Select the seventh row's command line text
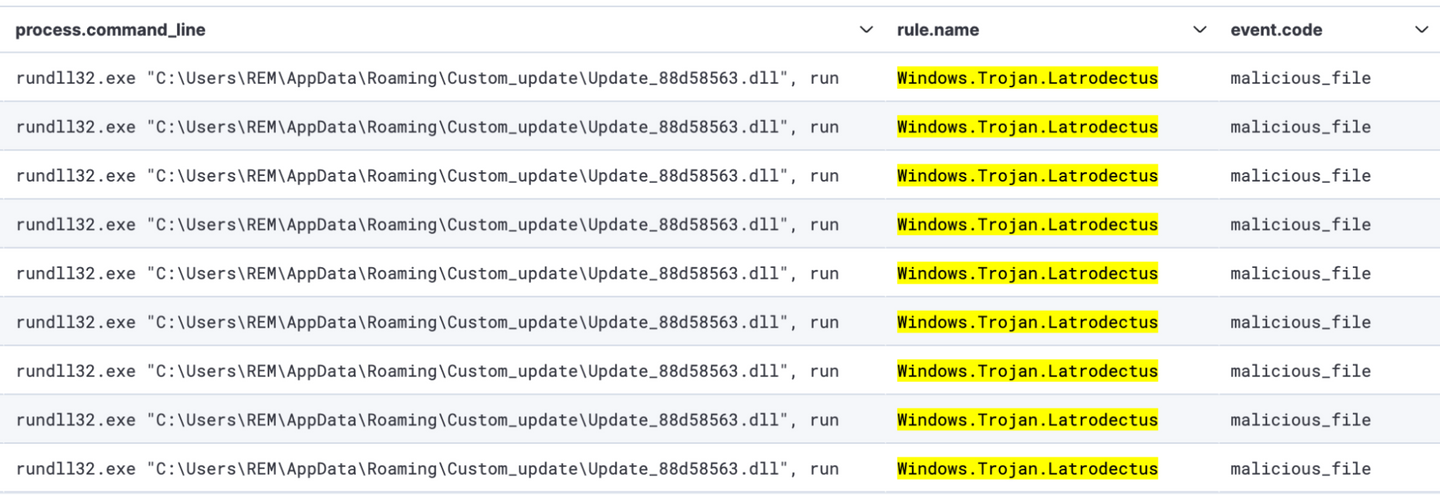The height and width of the screenshot is (495, 1440). (x=427, y=371)
